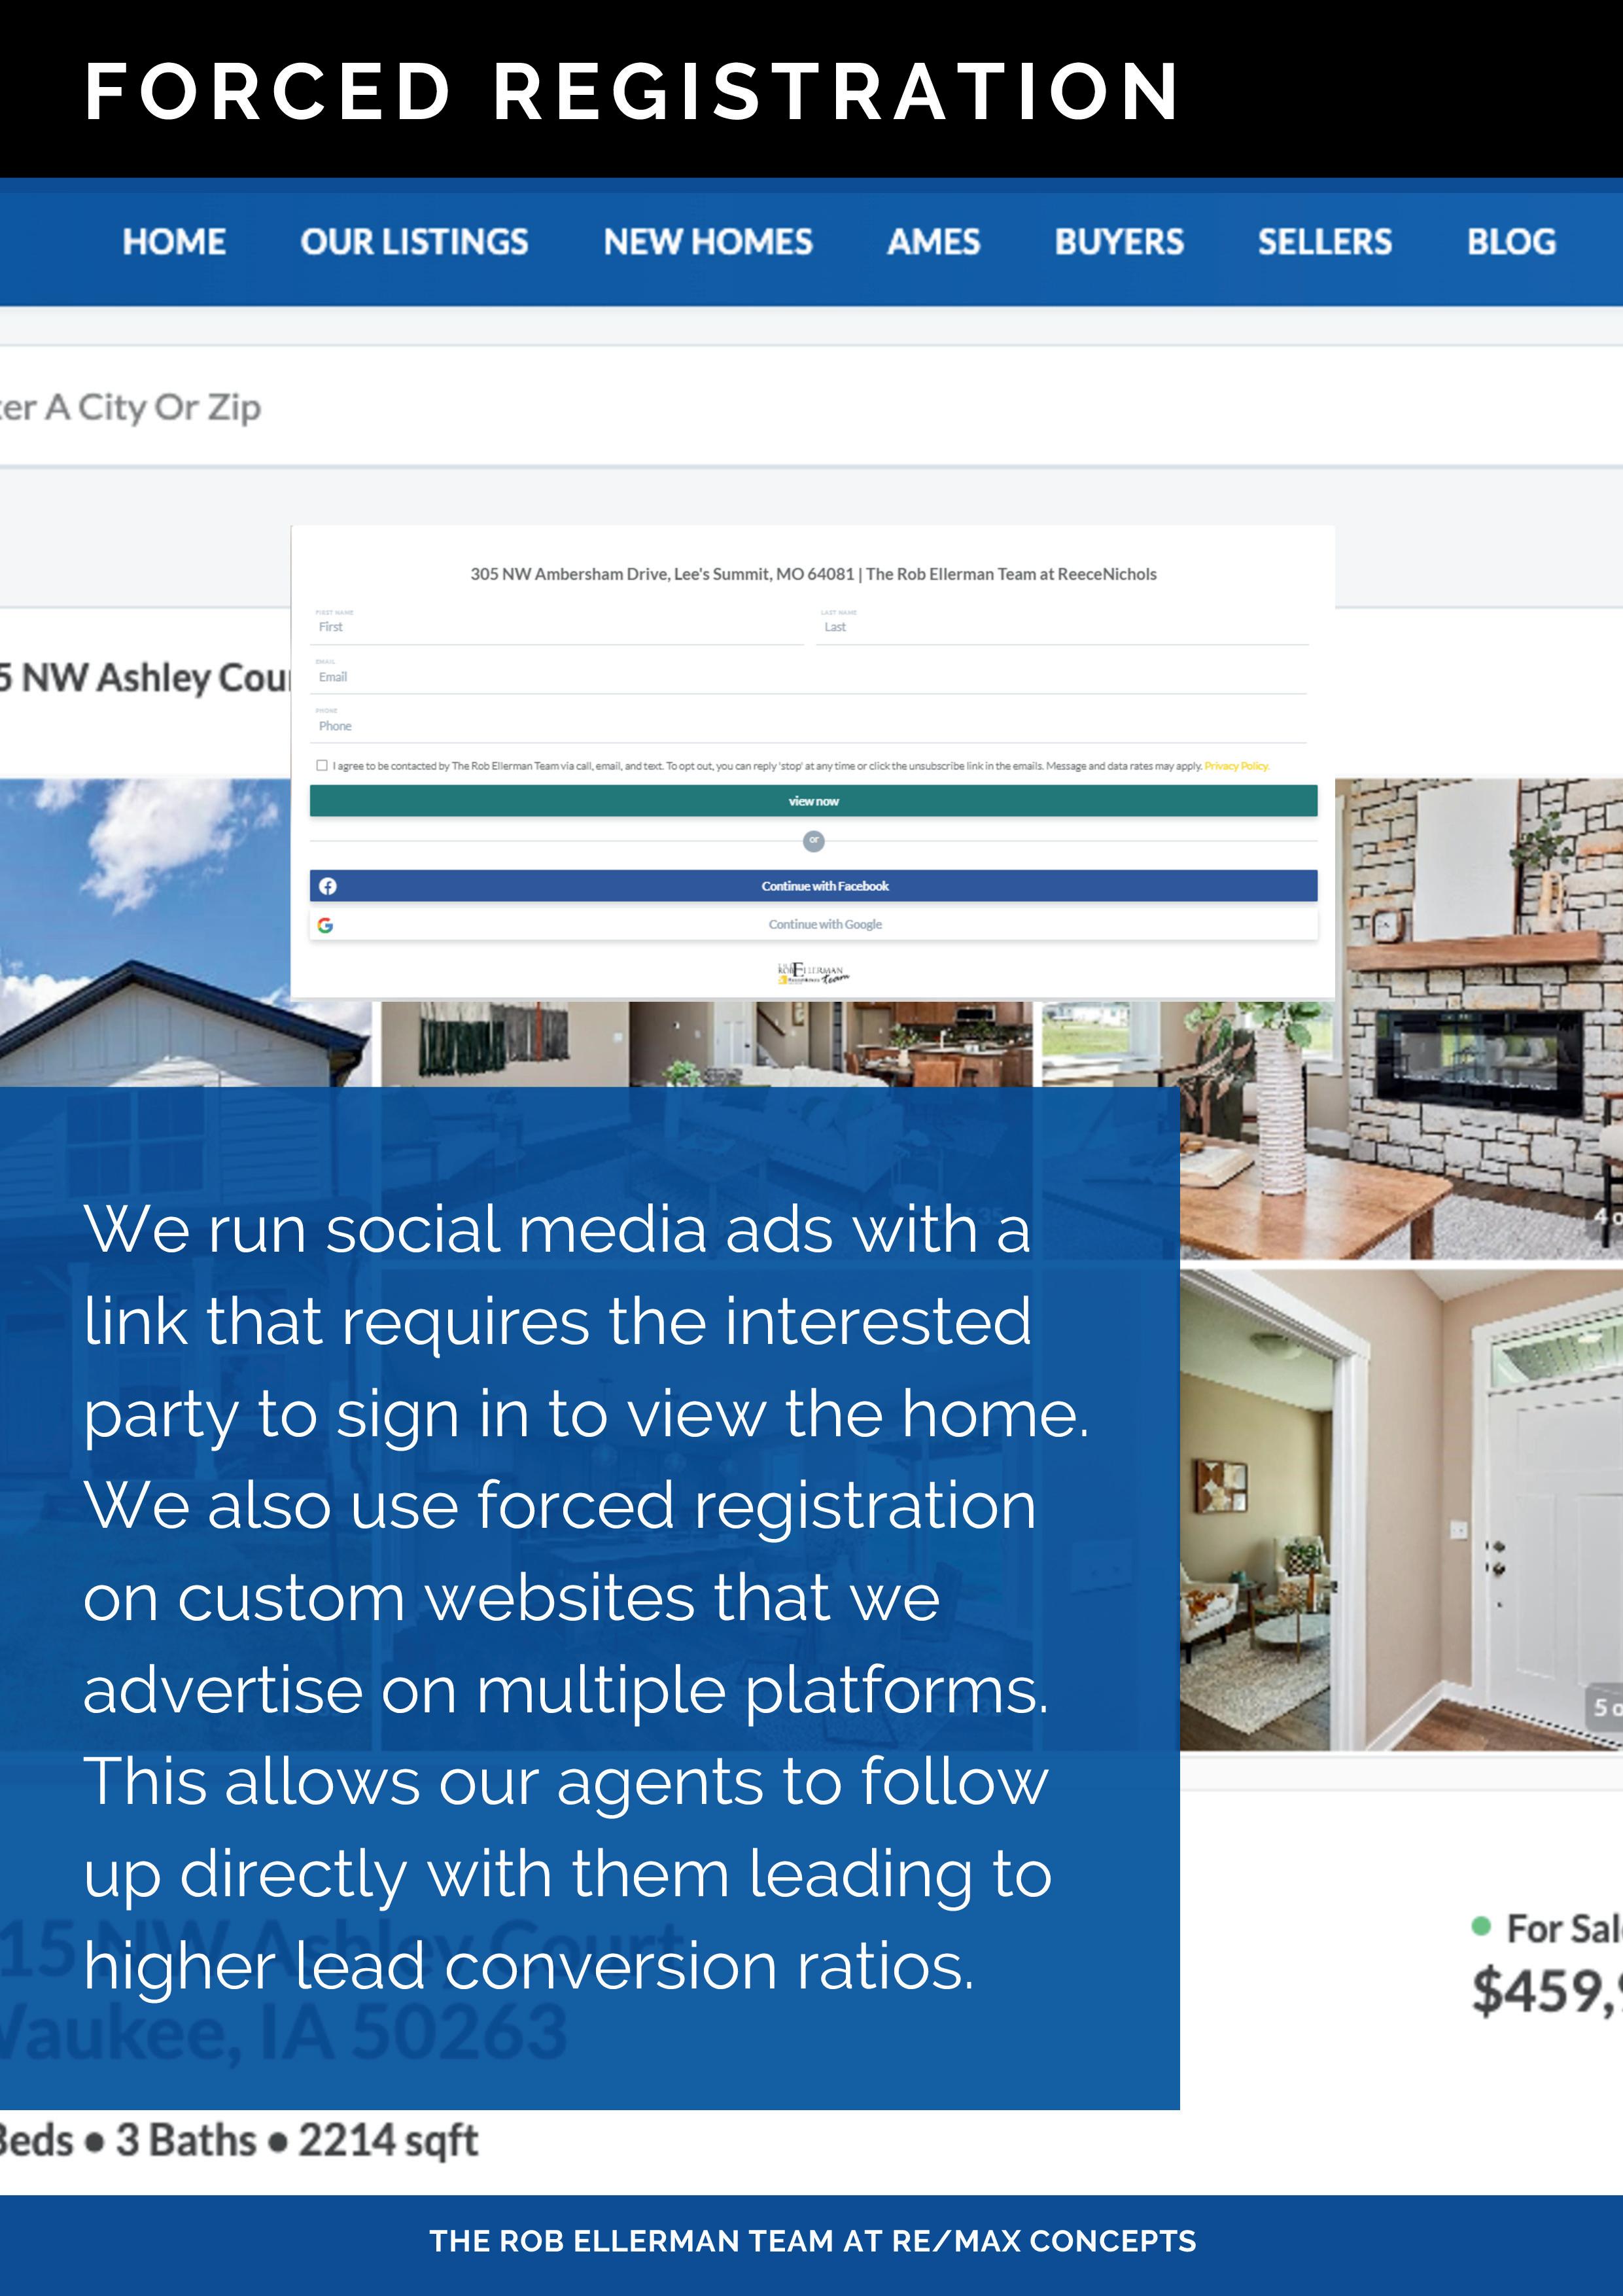Check the agree to be contacted checkbox

[x=322, y=766]
